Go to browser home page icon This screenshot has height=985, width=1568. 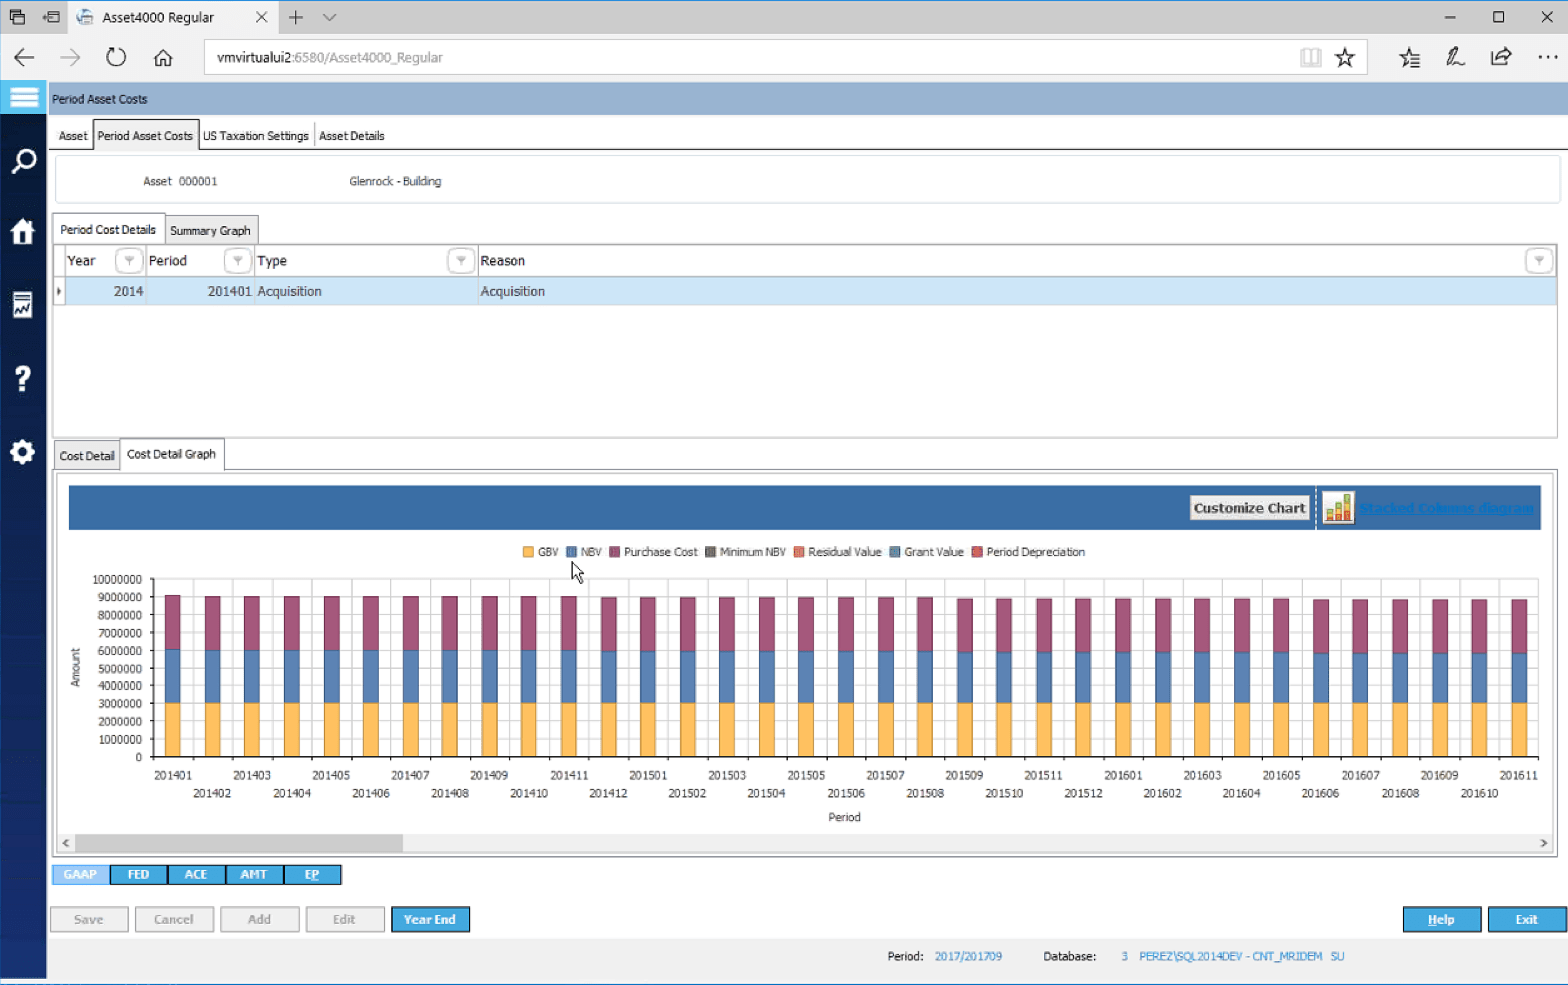pyautogui.click(x=163, y=57)
